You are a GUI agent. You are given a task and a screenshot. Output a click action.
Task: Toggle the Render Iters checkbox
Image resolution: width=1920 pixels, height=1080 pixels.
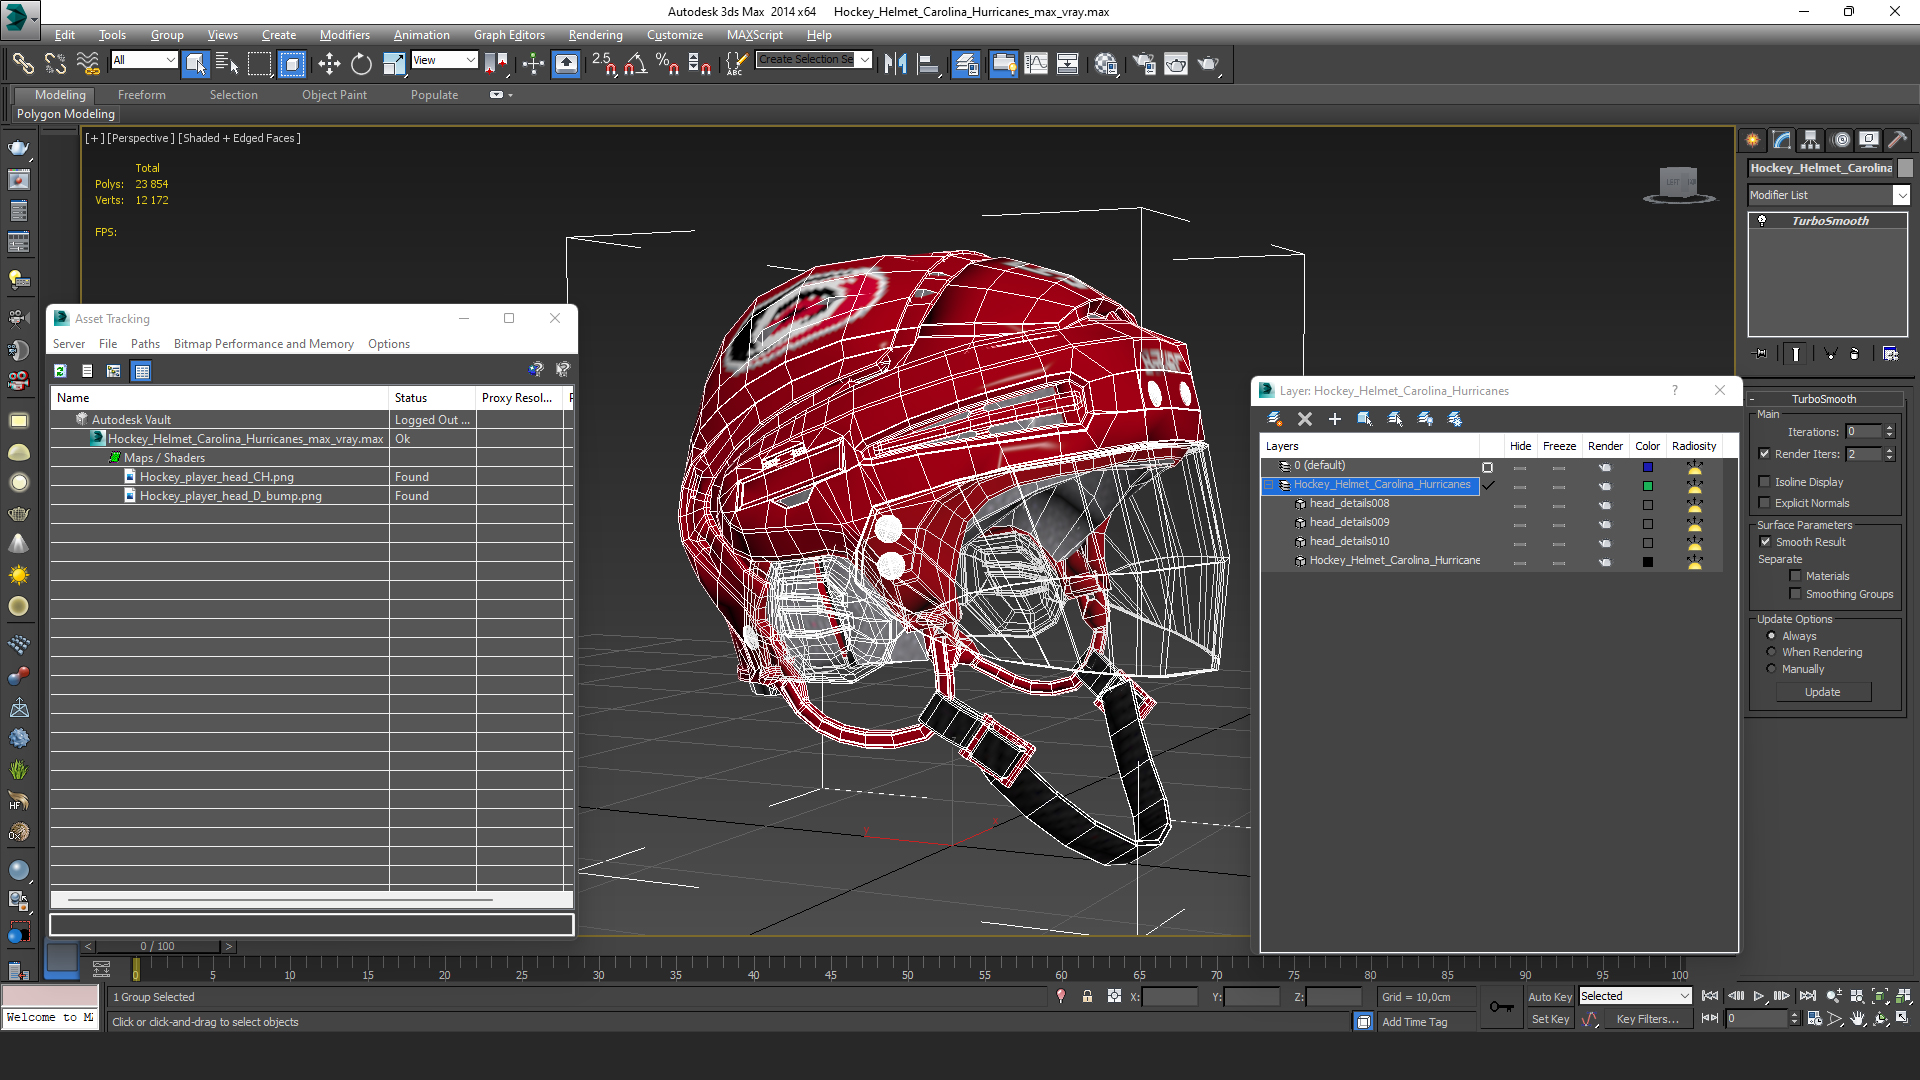pyautogui.click(x=1764, y=454)
